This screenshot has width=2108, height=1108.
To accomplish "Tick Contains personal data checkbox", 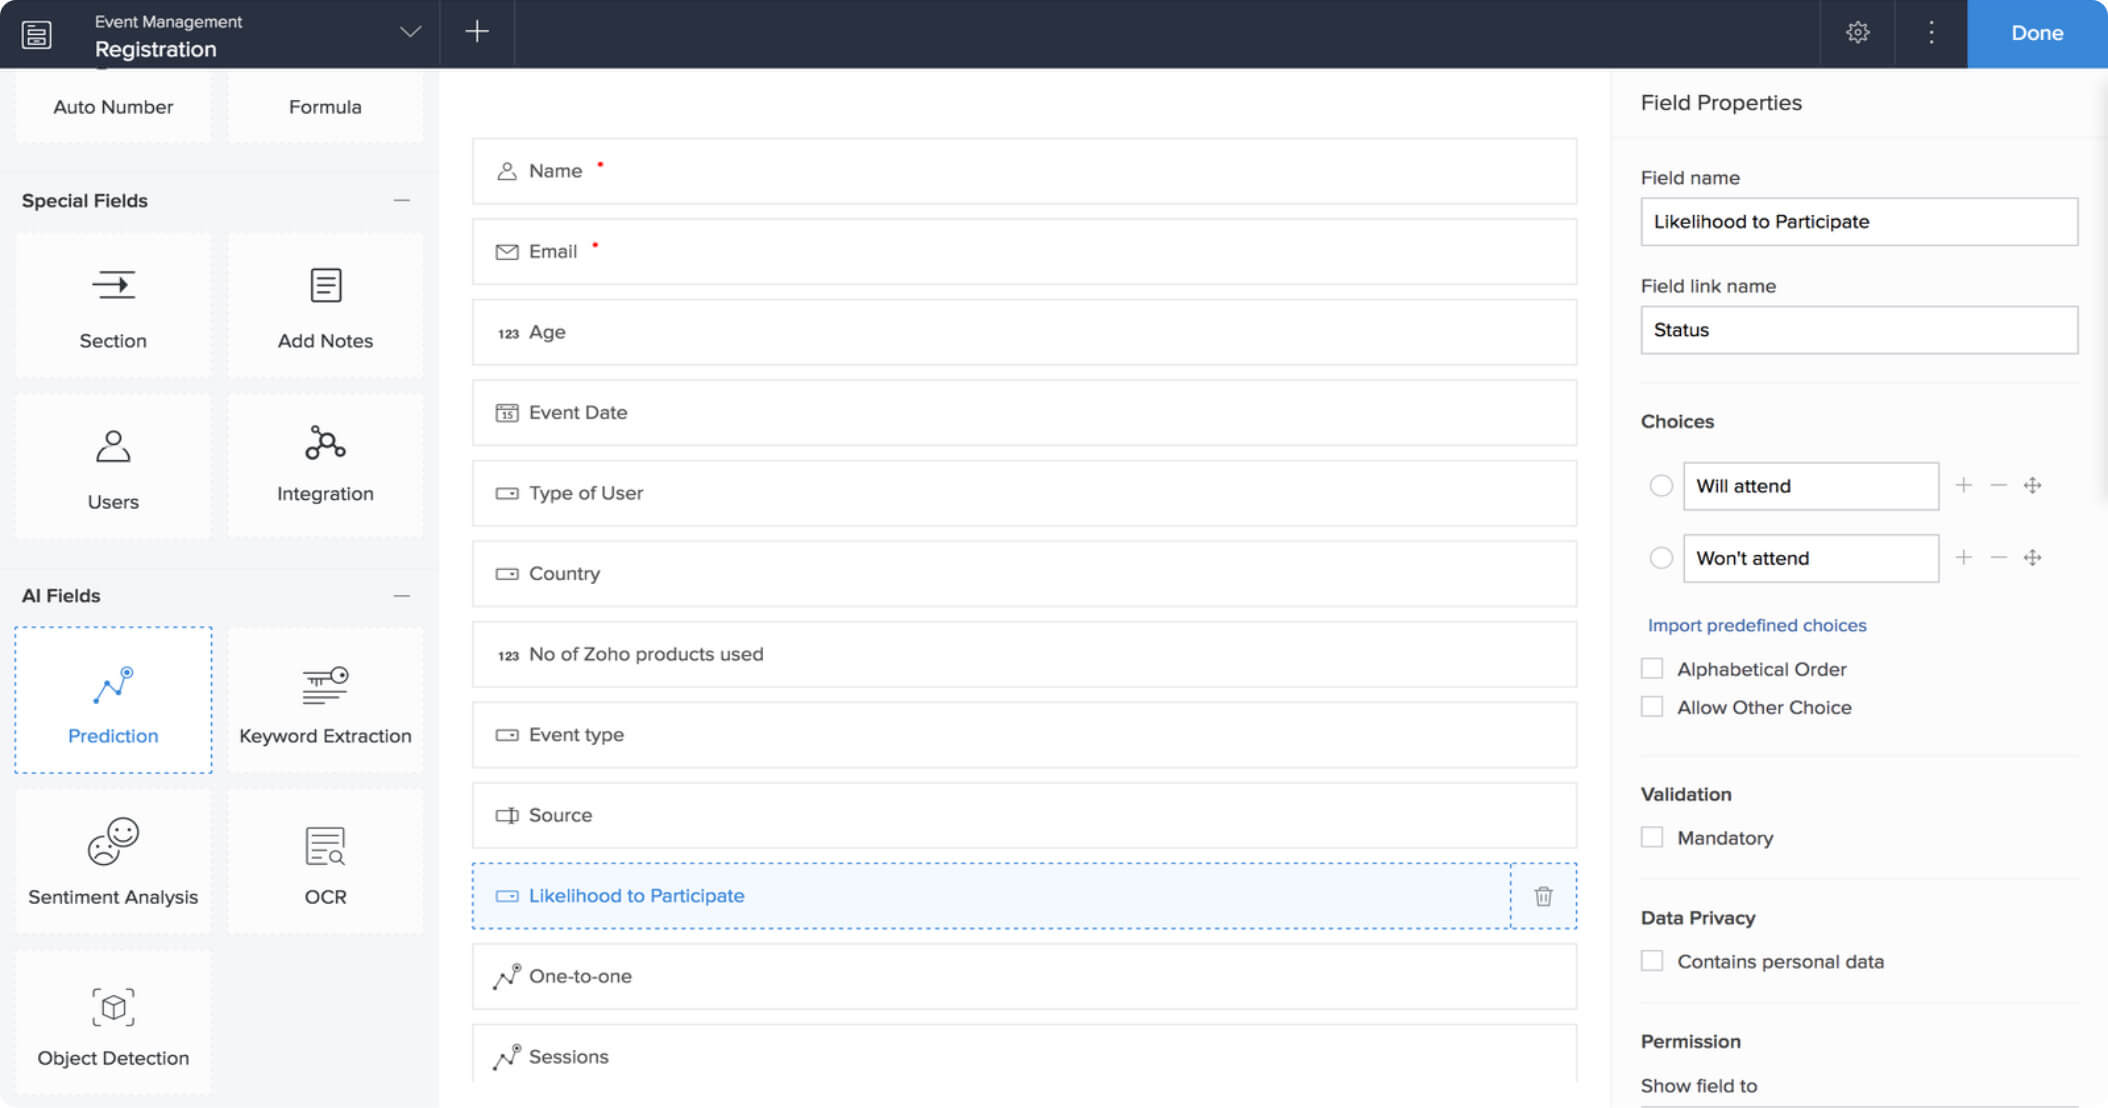I will tap(1652, 962).
